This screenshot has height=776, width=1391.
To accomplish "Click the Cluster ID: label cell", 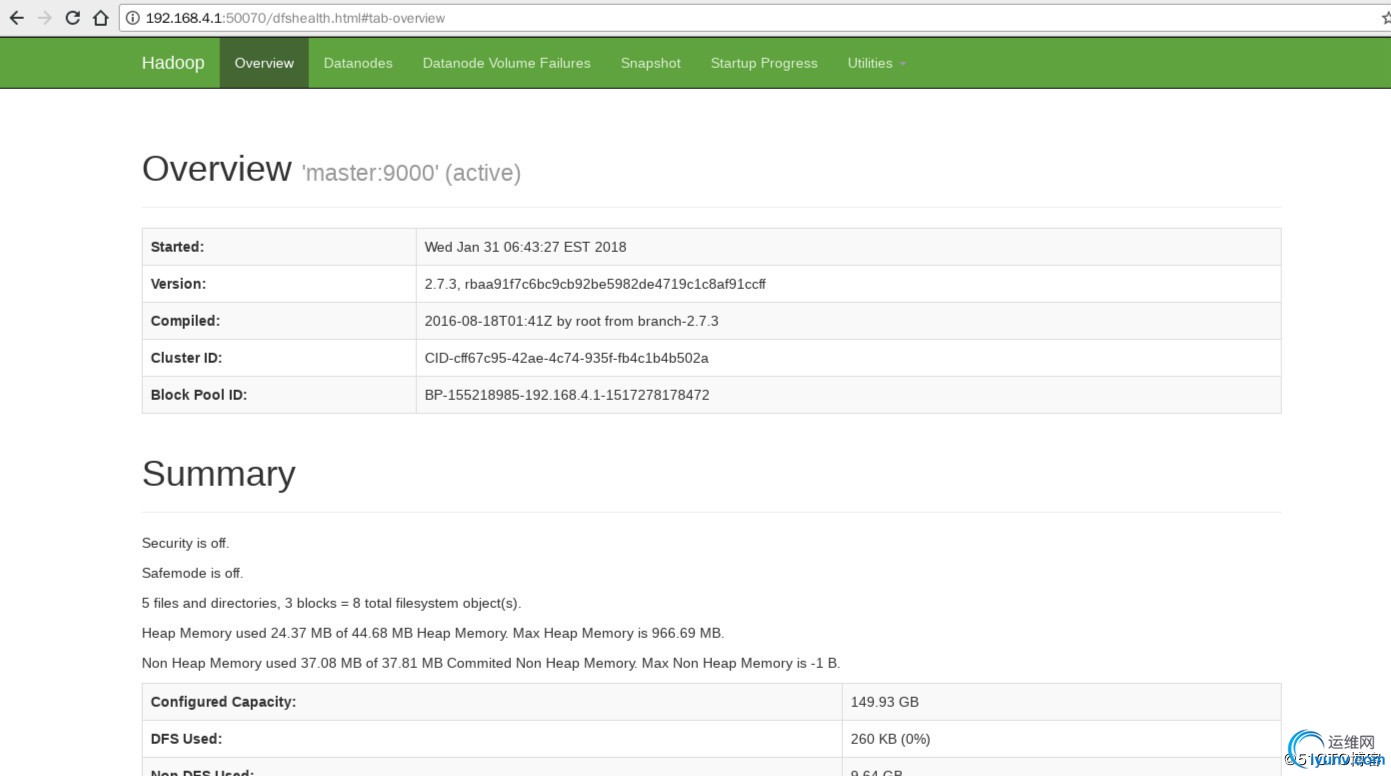I will [279, 358].
